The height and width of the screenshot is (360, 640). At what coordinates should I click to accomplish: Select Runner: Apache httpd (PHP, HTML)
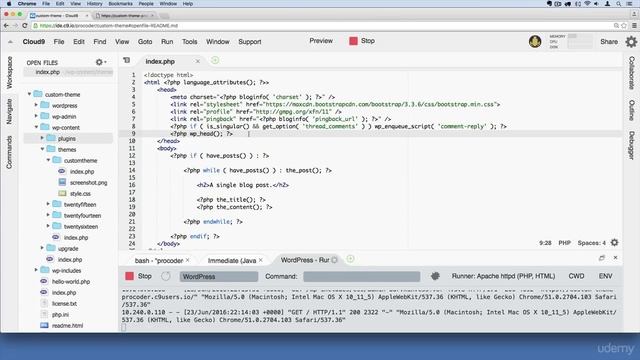[x=503, y=276]
